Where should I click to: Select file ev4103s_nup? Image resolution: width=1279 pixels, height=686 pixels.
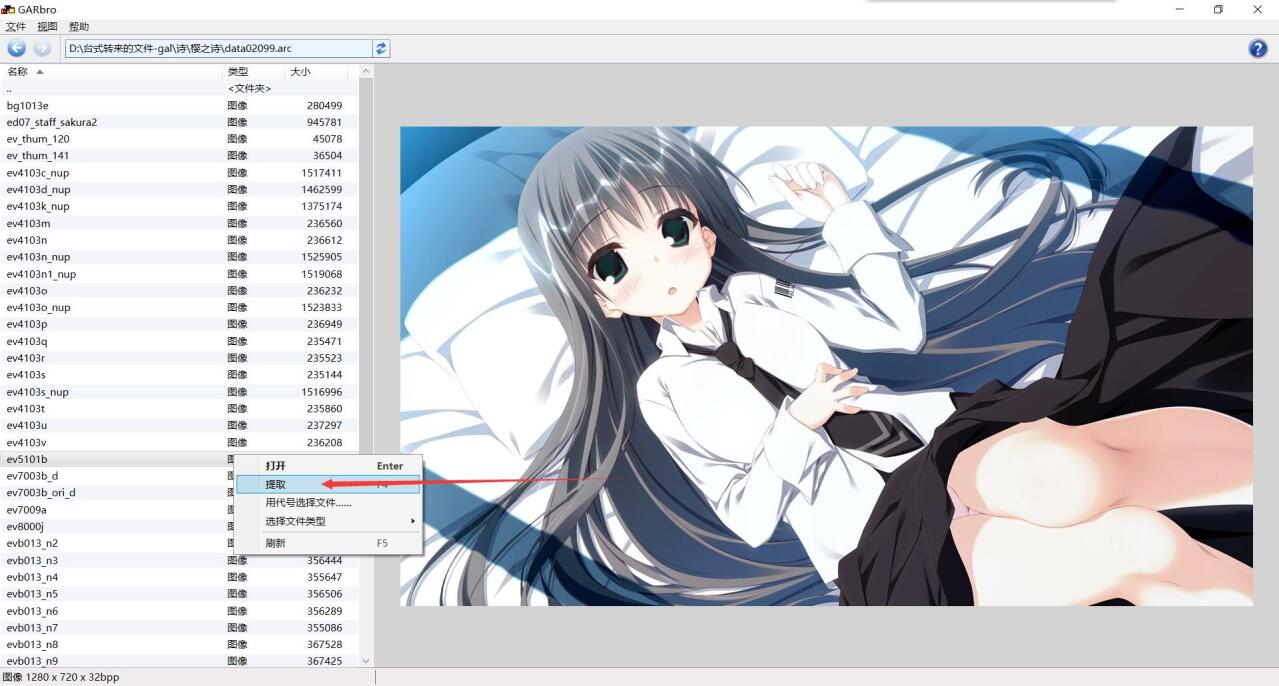pyautogui.click(x=179, y=392)
